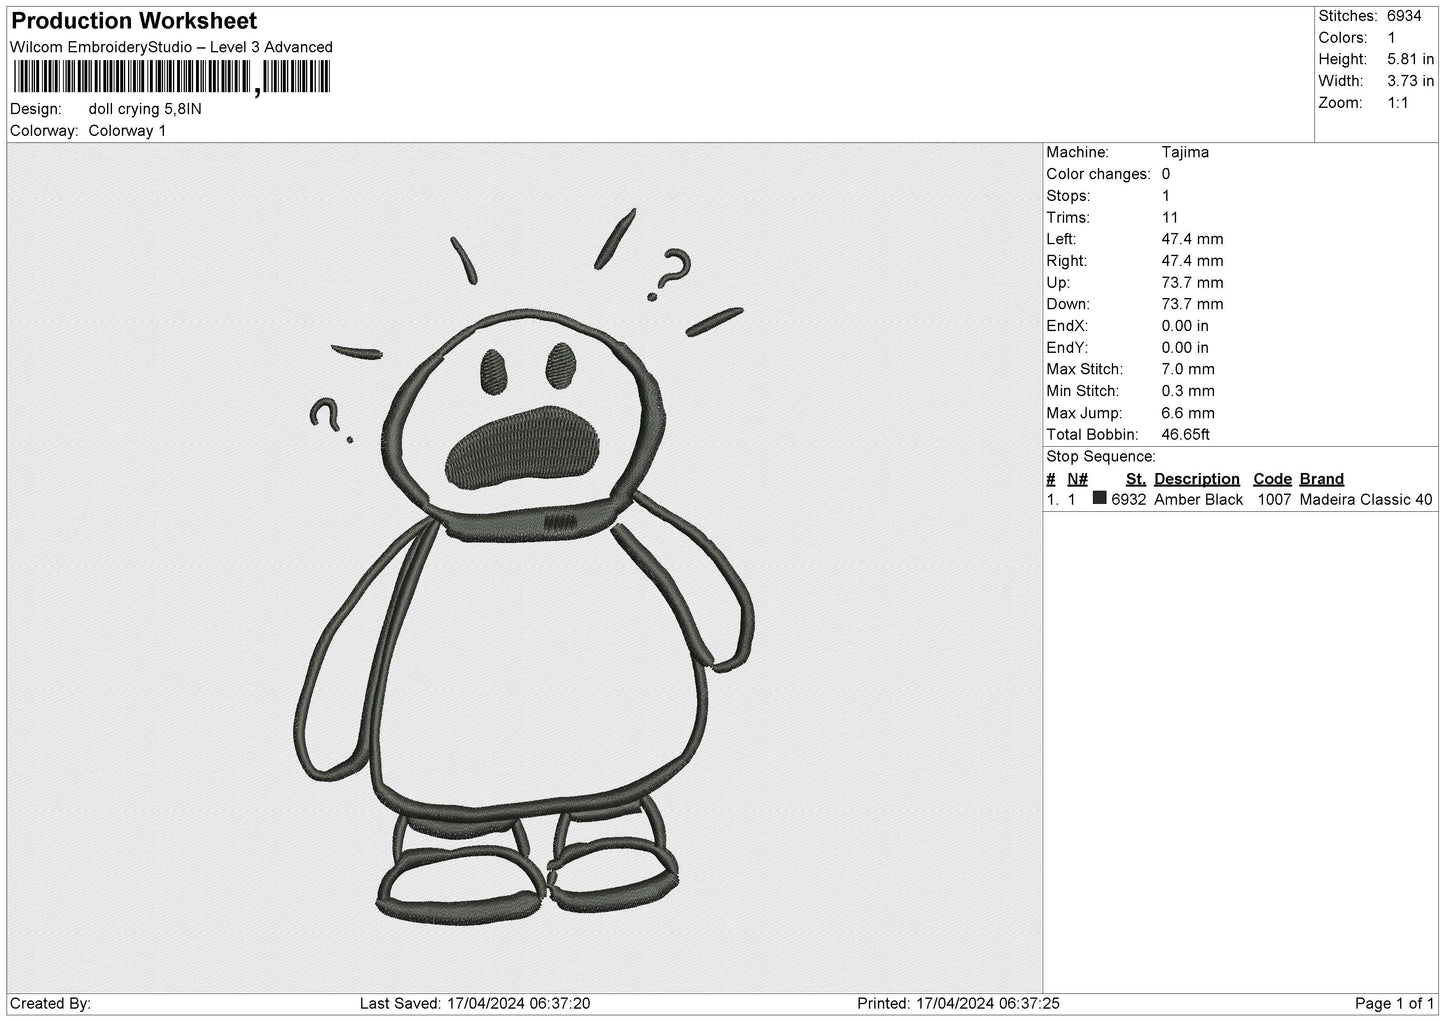
Task: Click the doll's left eye
Action: click(493, 370)
